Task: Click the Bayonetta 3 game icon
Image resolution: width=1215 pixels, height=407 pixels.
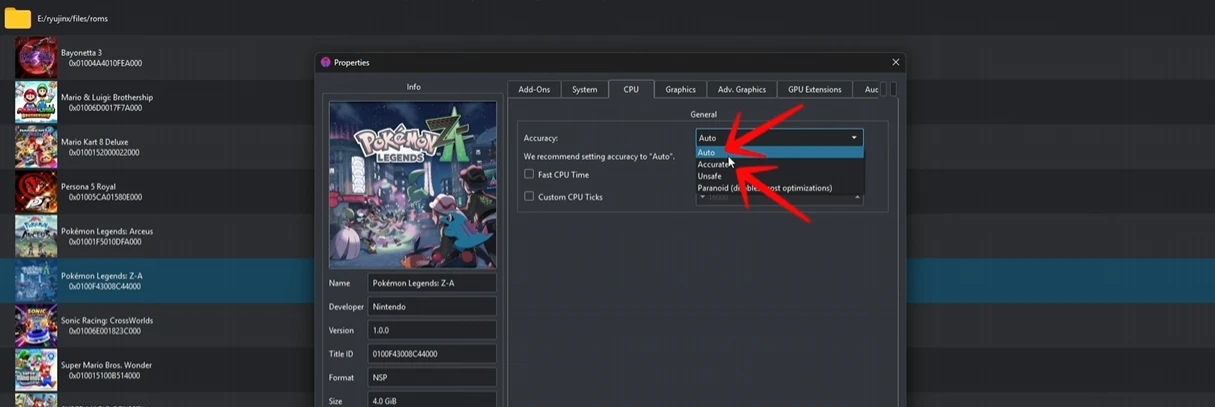Action: click(35, 58)
